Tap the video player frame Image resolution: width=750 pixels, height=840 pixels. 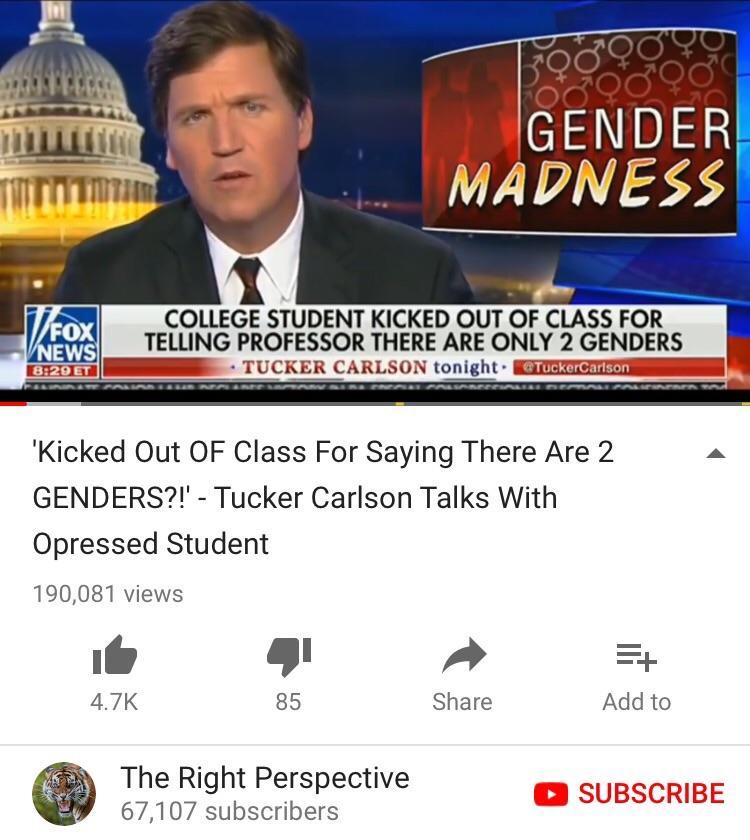pos(375,196)
